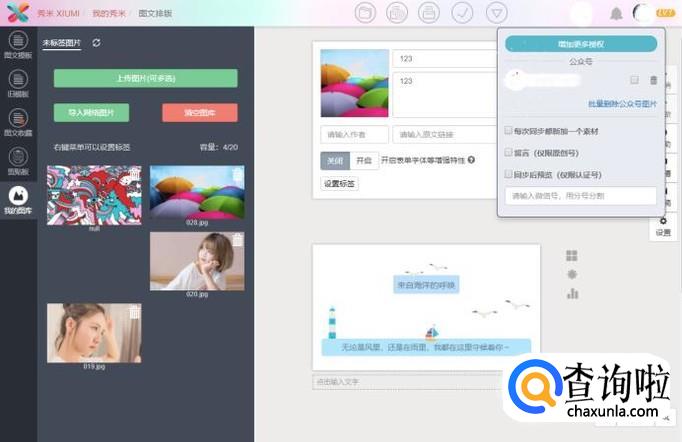Click the folder open icon in top toolbar
Viewport: 682px width, 442px height.
365,13
